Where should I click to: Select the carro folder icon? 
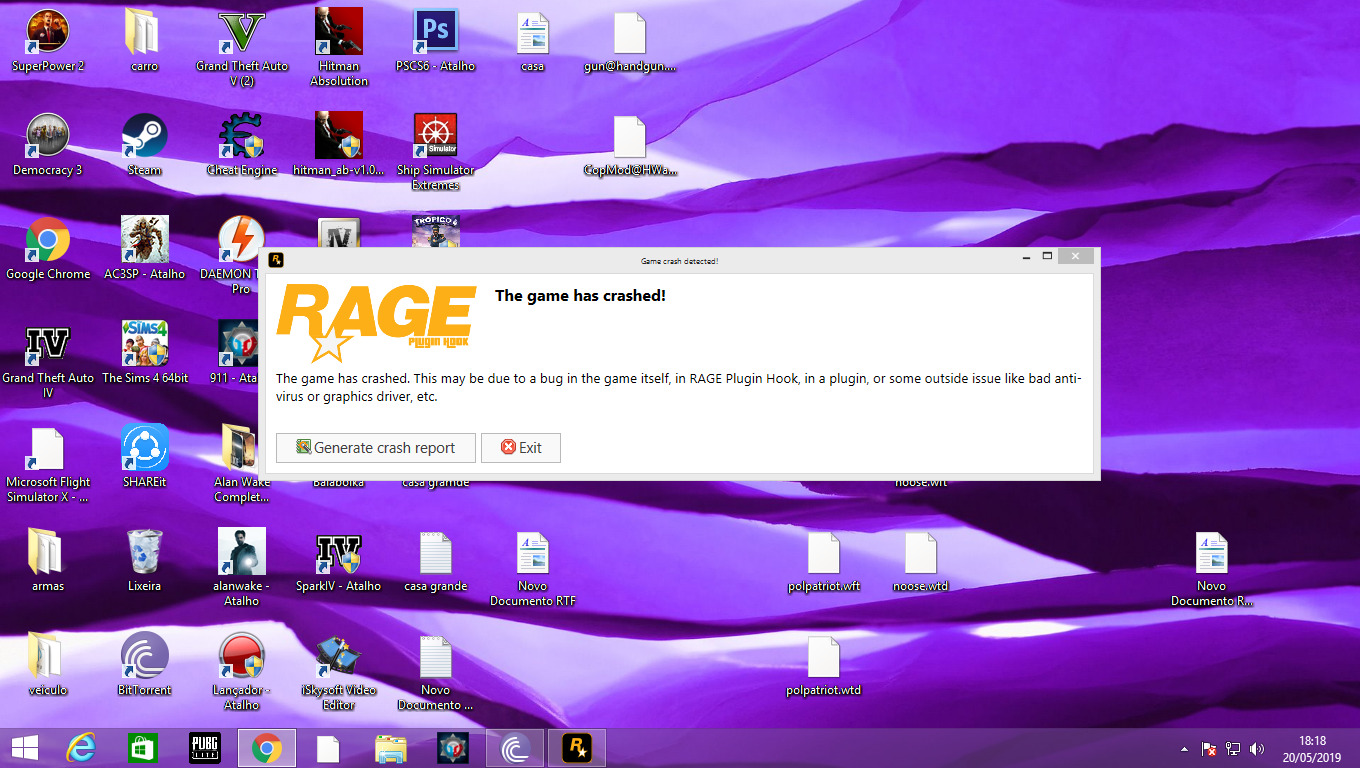pyautogui.click(x=144, y=42)
